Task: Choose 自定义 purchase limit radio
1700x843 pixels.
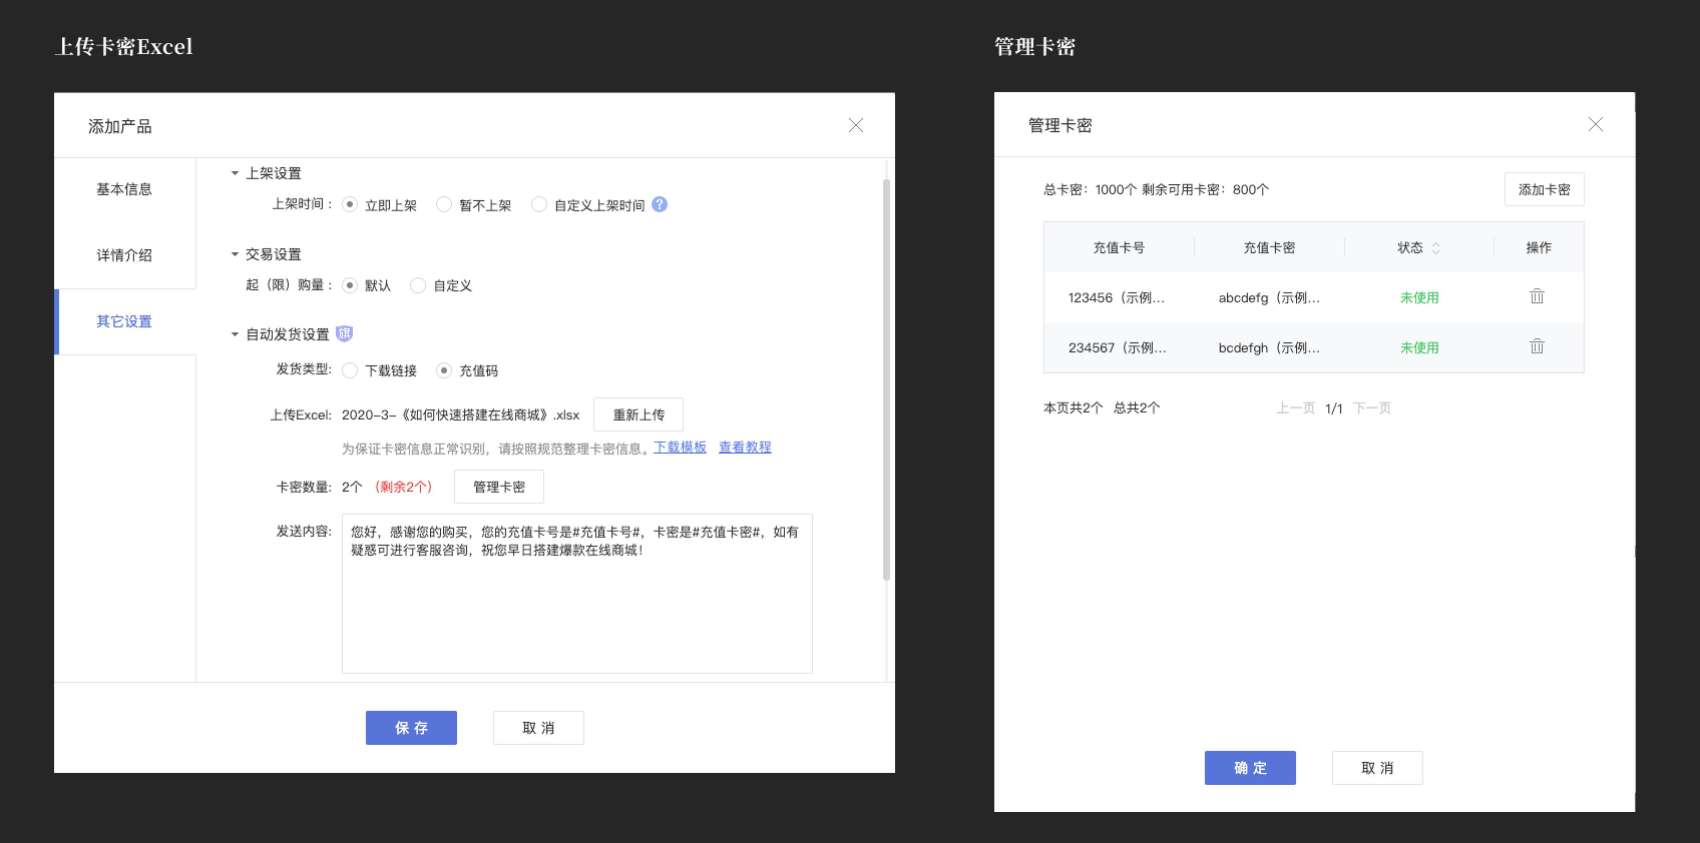Action: (418, 285)
